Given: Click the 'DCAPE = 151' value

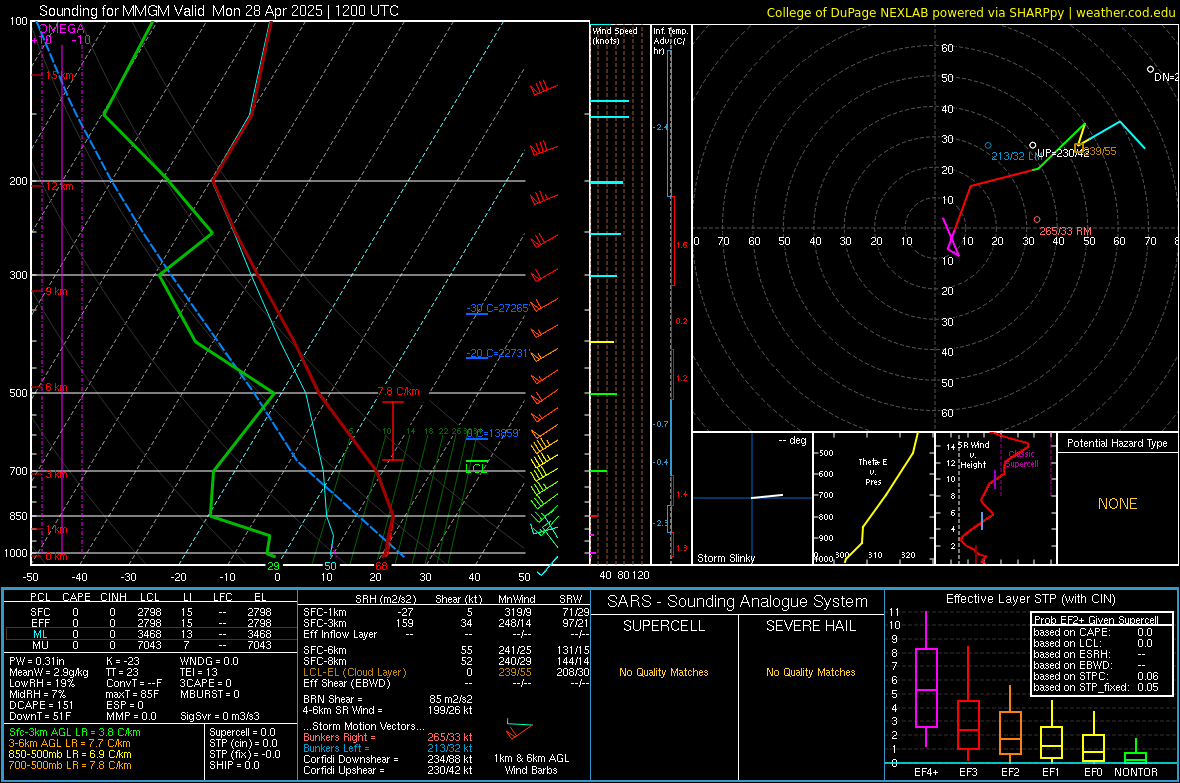Looking at the screenshot, I should tap(41, 705).
